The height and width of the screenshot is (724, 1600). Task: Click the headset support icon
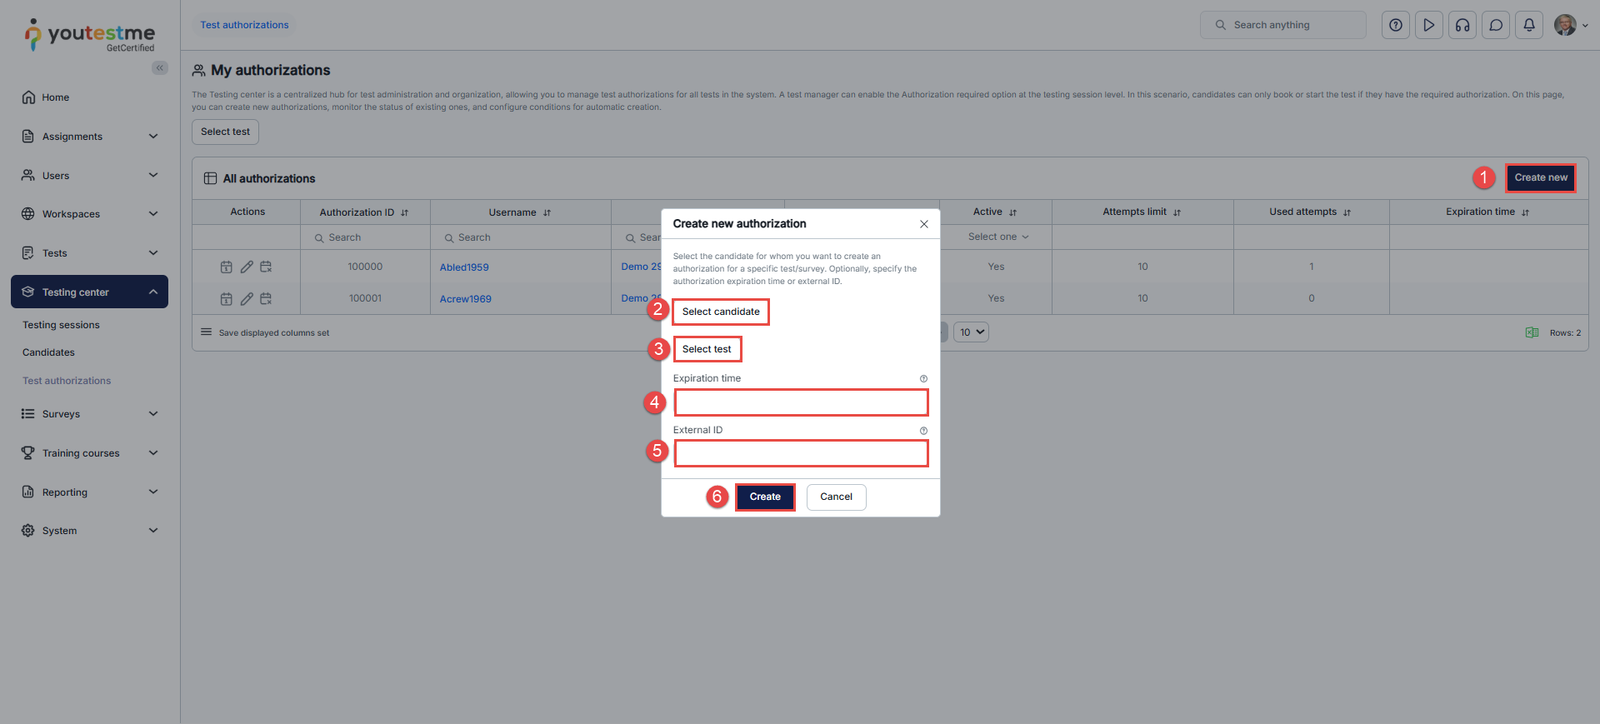(1462, 25)
